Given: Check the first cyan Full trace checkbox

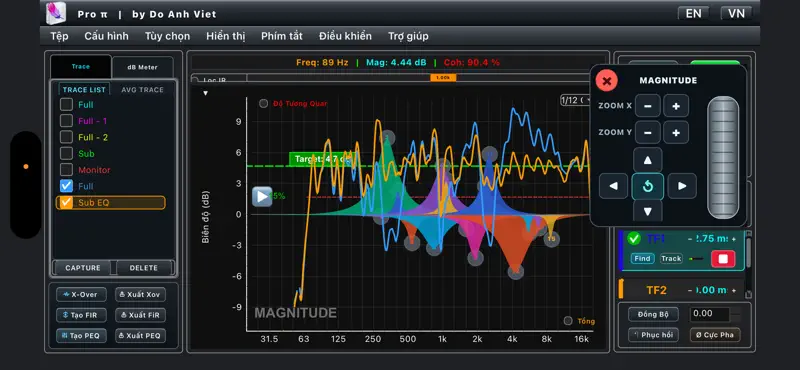Looking at the screenshot, I should tap(66, 105).
